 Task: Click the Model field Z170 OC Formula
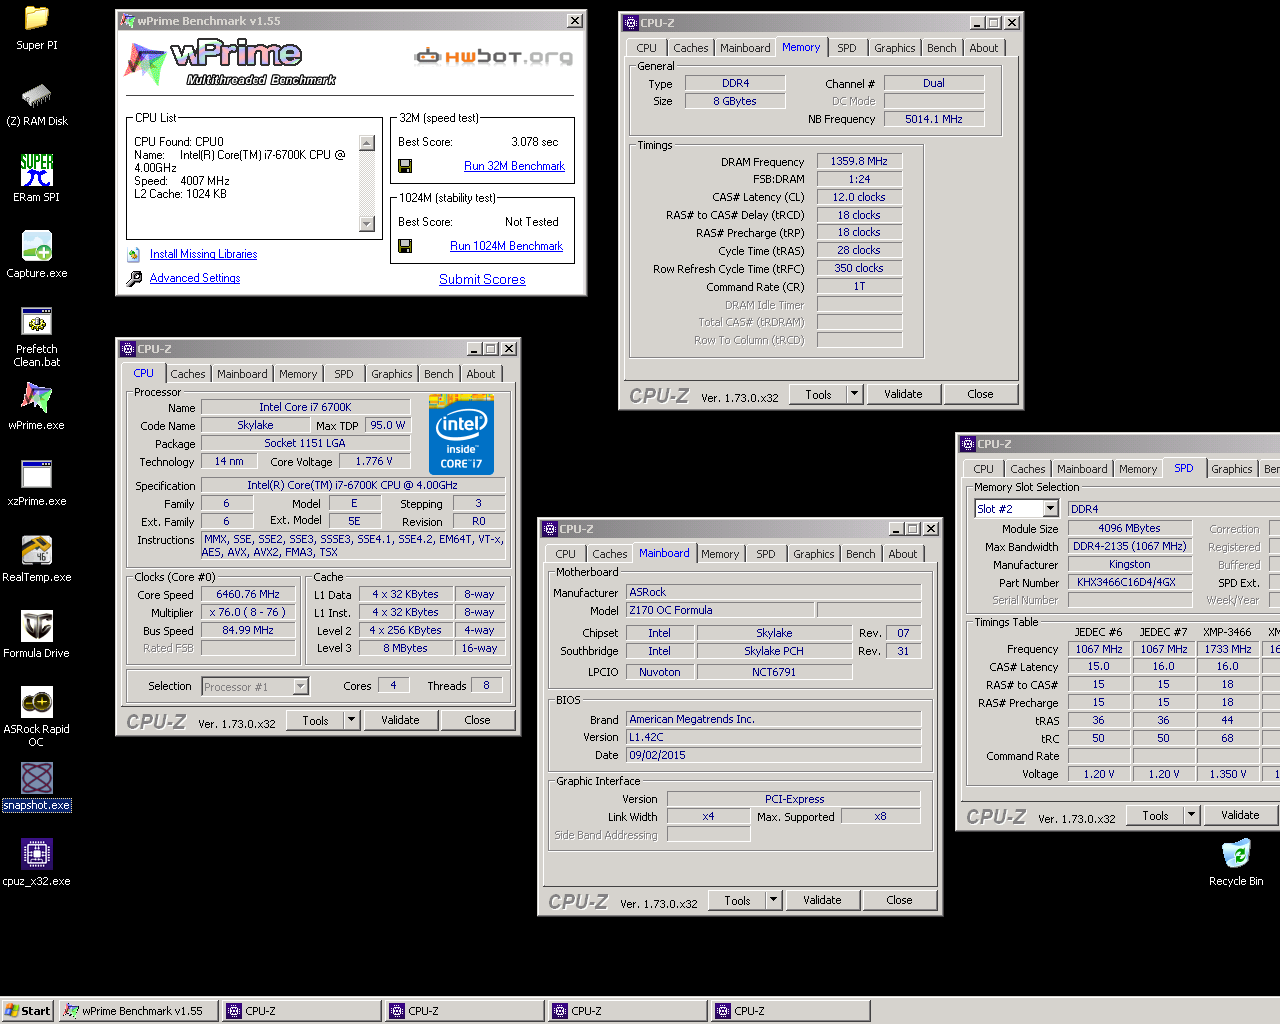720,610
